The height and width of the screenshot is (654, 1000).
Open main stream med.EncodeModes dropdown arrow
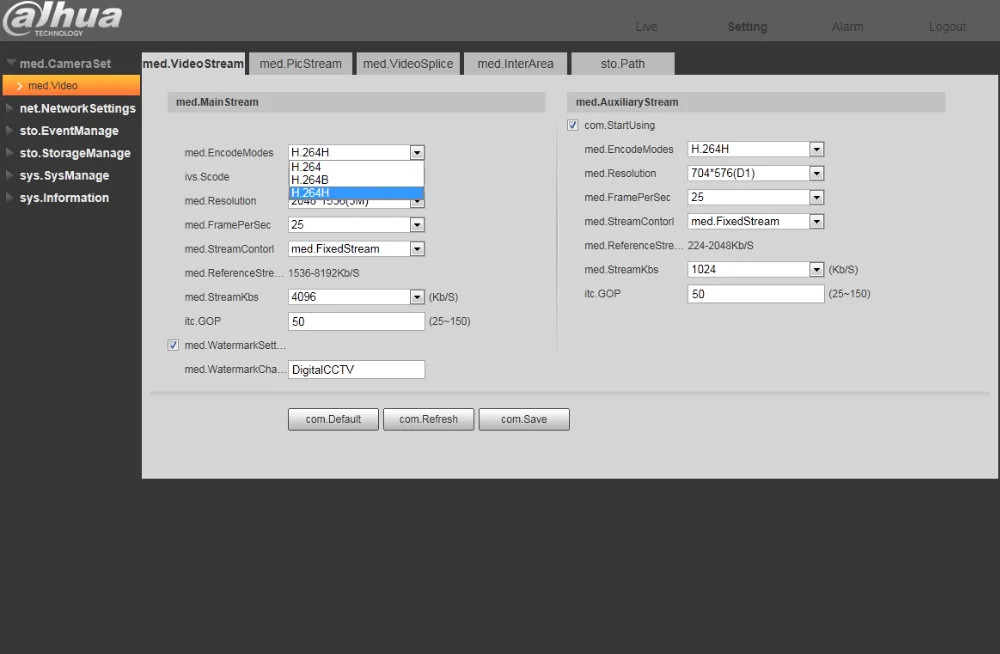pyautogui.click(x=417, y=152)
